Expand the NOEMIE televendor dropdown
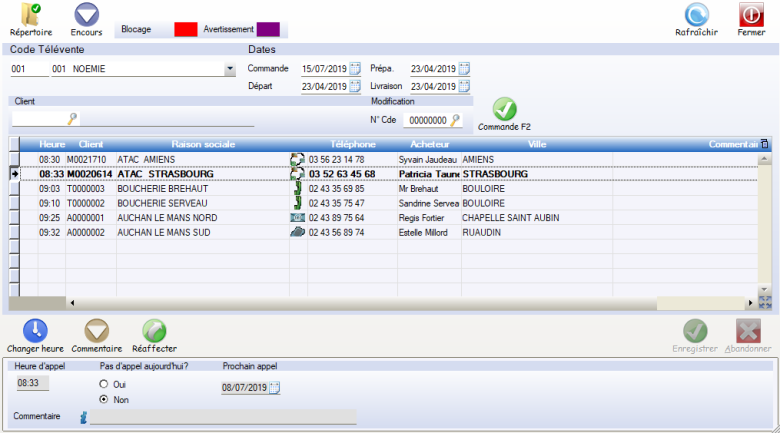This screenshot has height=433, width=780. 230,70
